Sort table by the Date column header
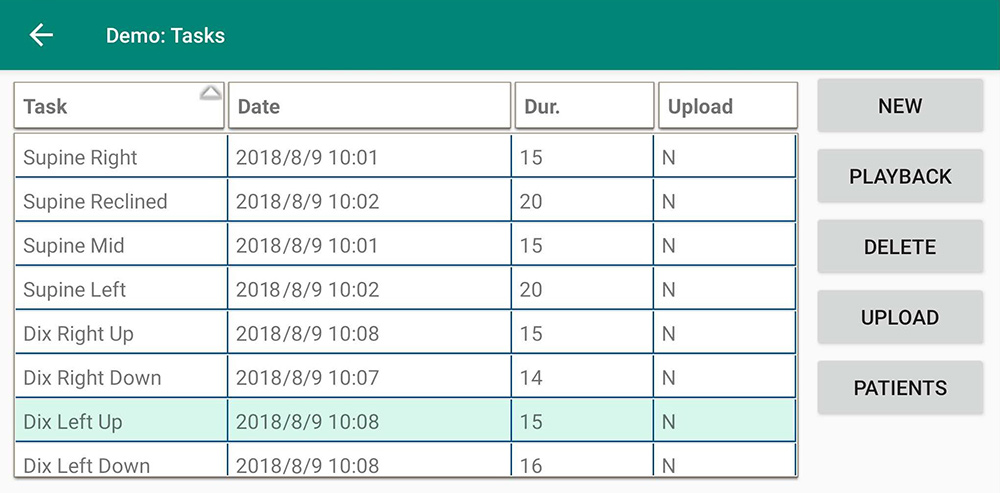 tap(369, 106)
